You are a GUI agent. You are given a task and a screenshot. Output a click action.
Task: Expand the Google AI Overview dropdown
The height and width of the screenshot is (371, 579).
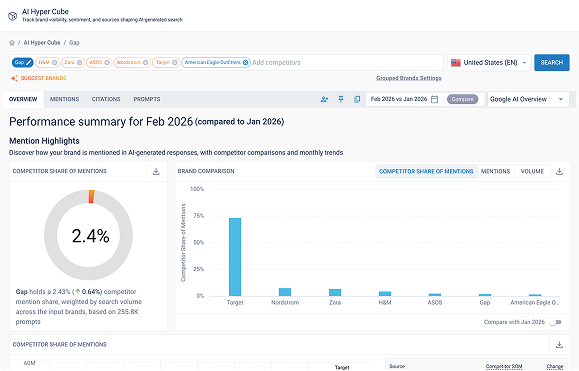click(x=528, y=99)
